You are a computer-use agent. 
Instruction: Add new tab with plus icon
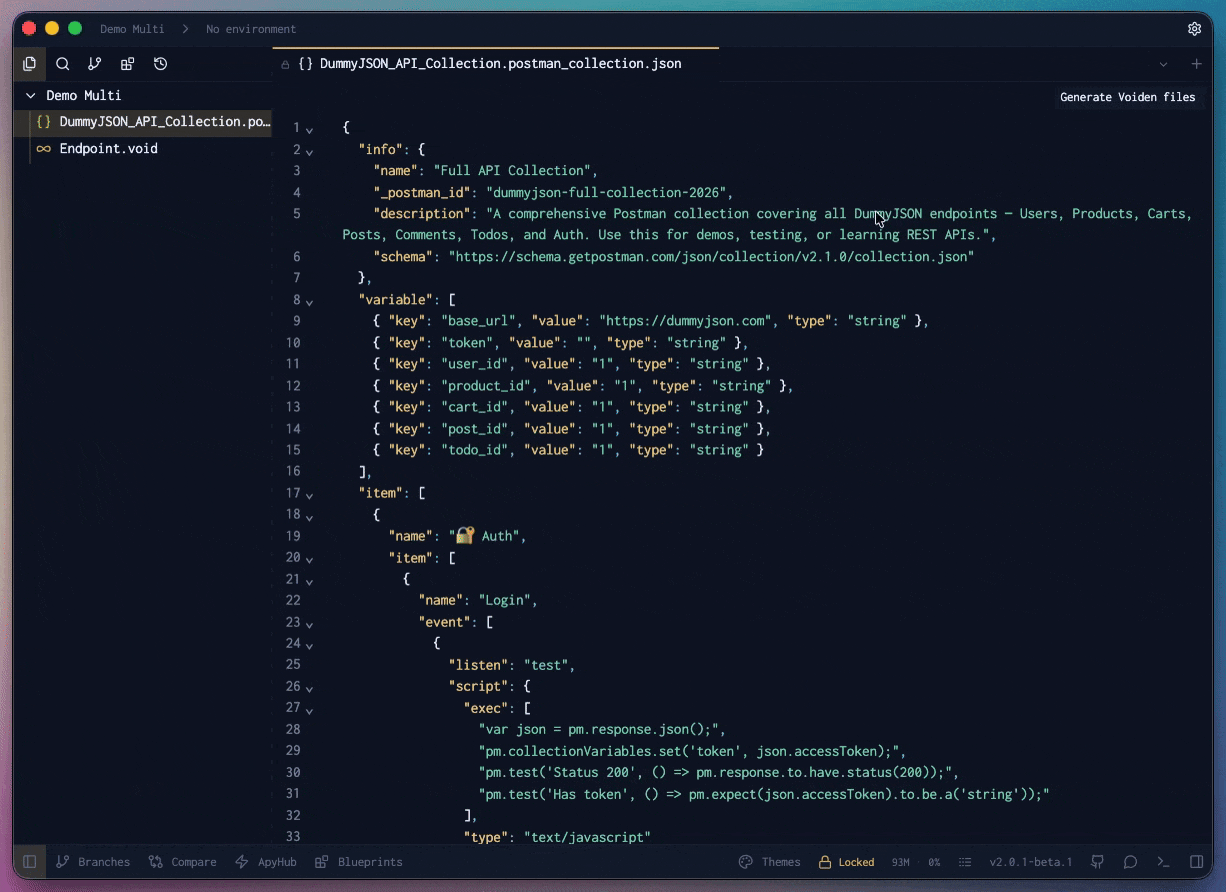[x=1196, y=64]
